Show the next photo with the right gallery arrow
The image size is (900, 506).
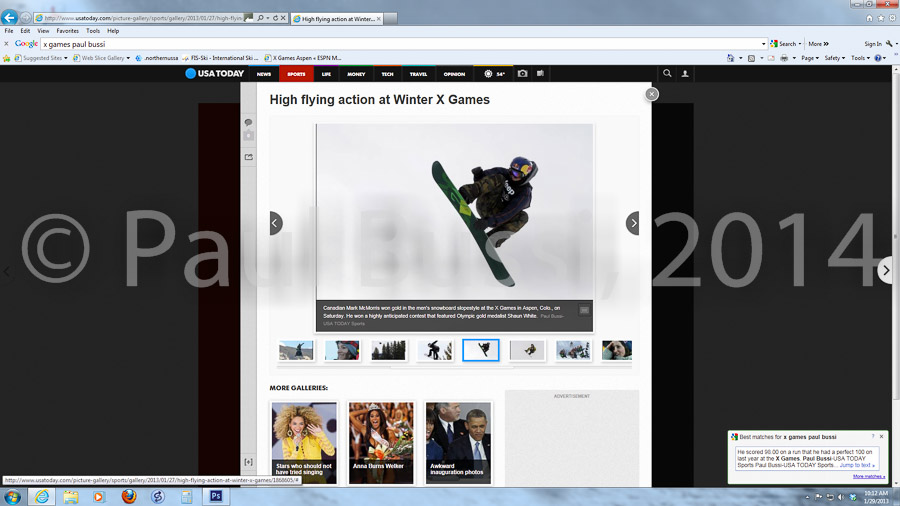[633, 223]
